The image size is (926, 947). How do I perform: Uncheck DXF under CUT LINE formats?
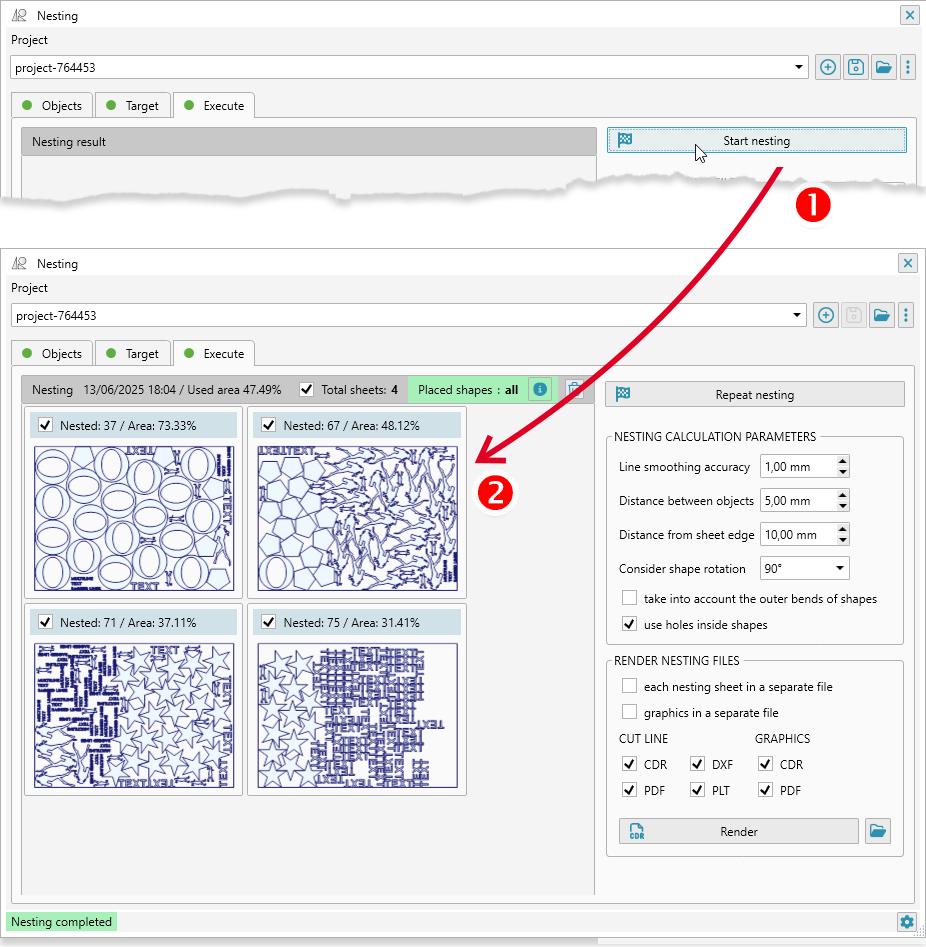click(697, 763)
